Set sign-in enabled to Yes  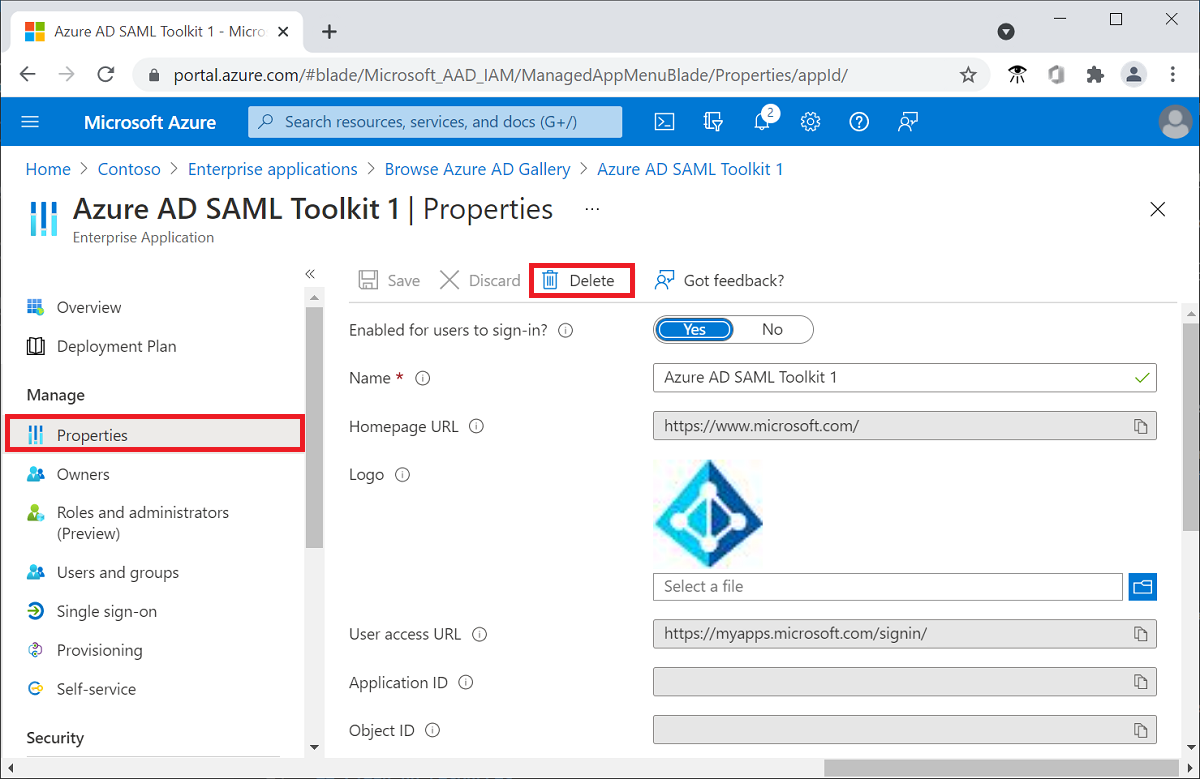(x=695, y=330)
